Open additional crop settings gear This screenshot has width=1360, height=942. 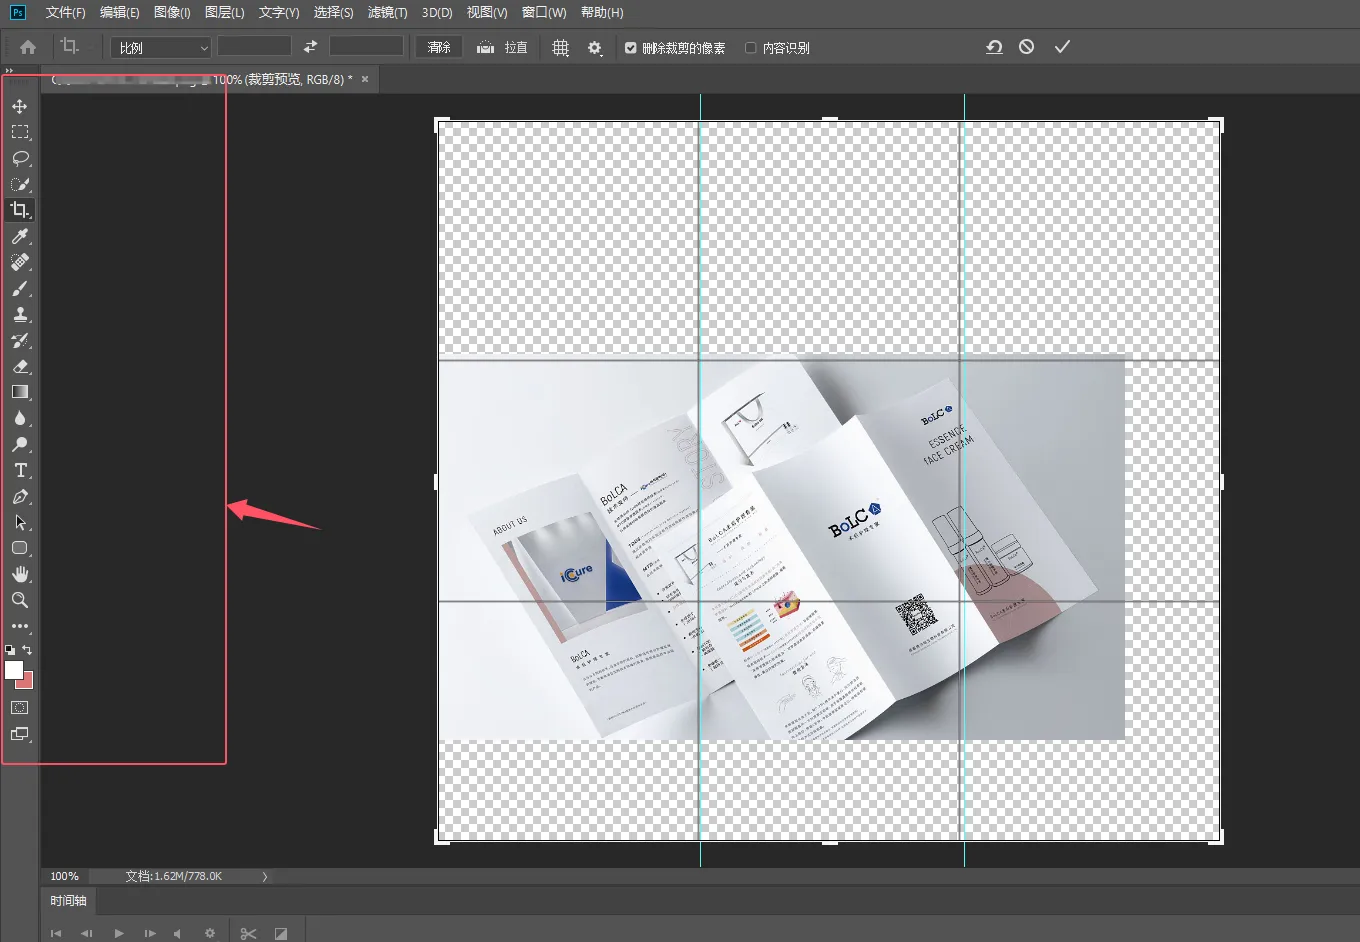[x=595, y=47]
